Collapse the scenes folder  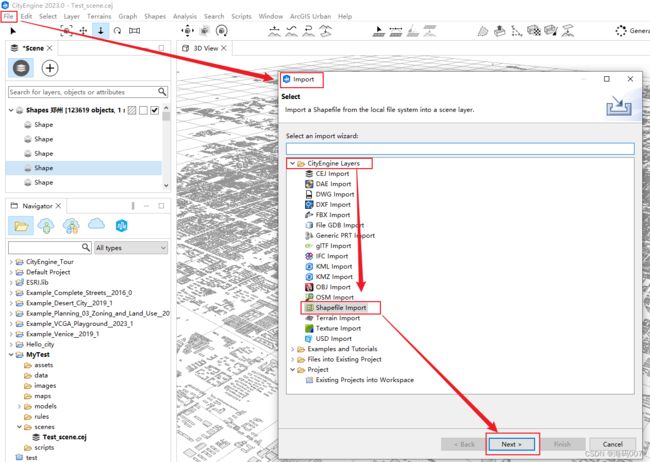point(19,427)
